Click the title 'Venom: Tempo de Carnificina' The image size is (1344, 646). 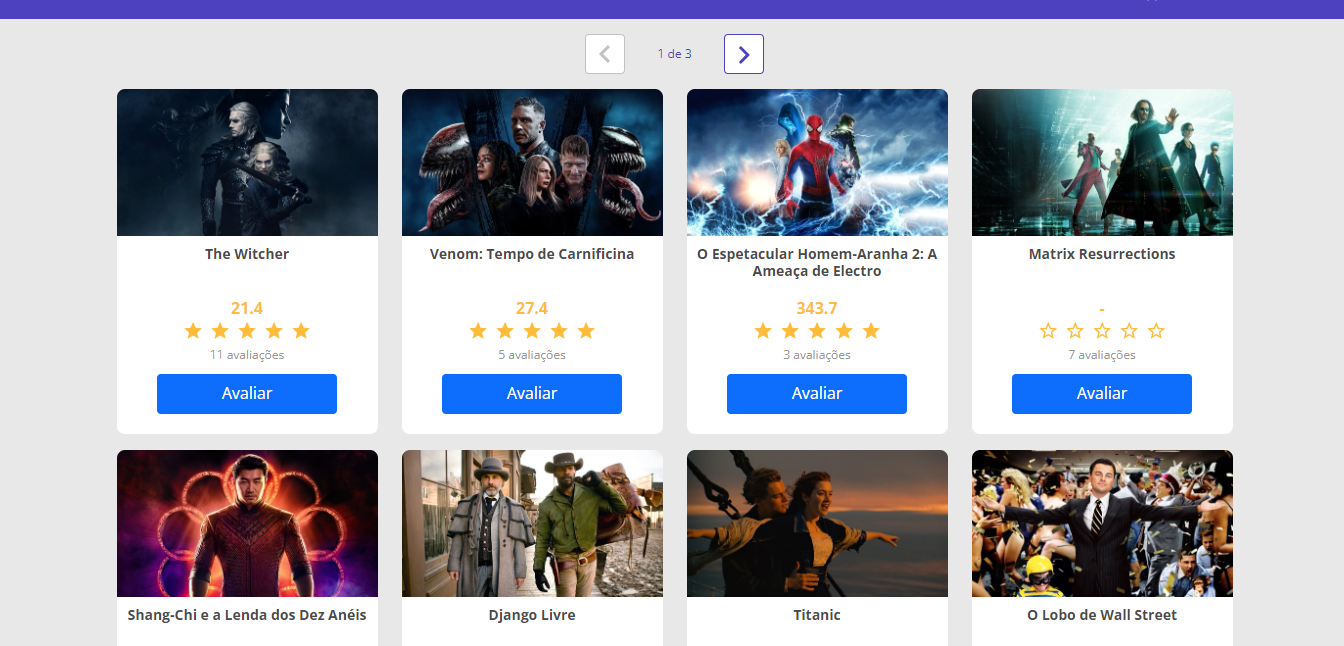[532, 254]
